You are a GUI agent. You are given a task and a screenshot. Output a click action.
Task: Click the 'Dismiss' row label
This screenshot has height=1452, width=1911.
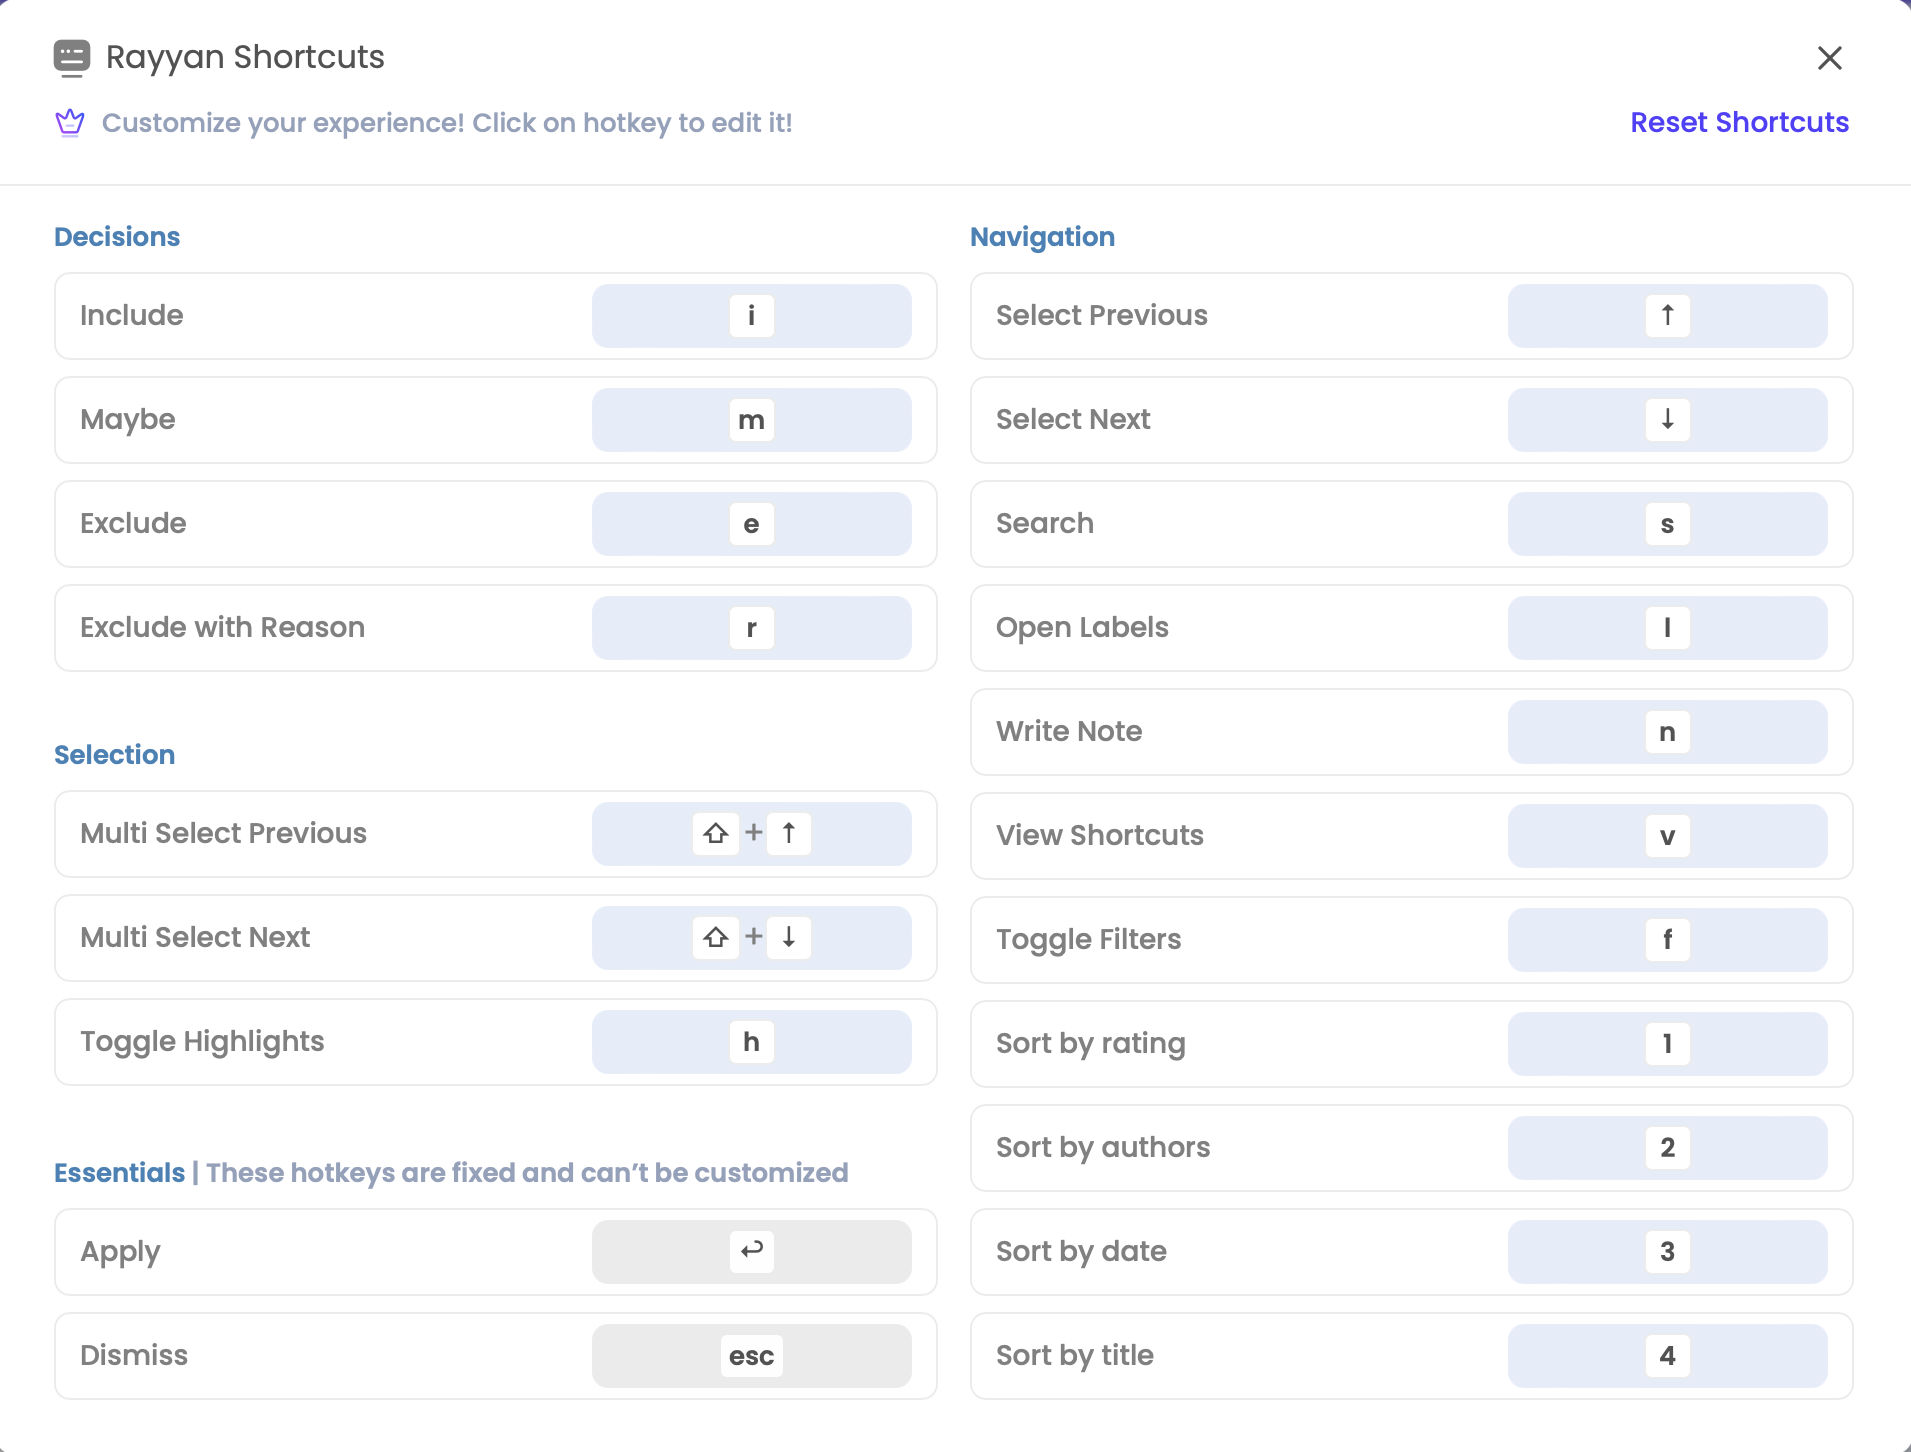coord(134,1356)
